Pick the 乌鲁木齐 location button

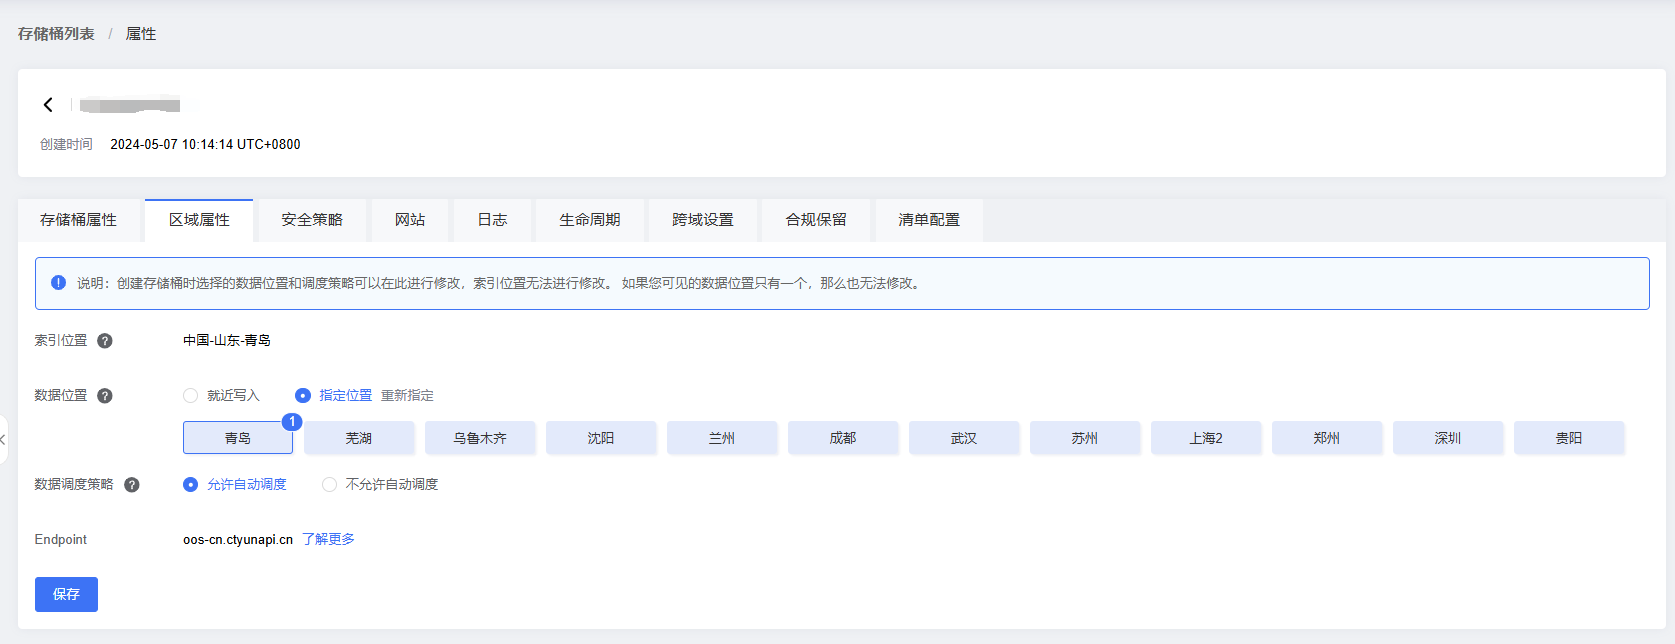tap(480, 438)
